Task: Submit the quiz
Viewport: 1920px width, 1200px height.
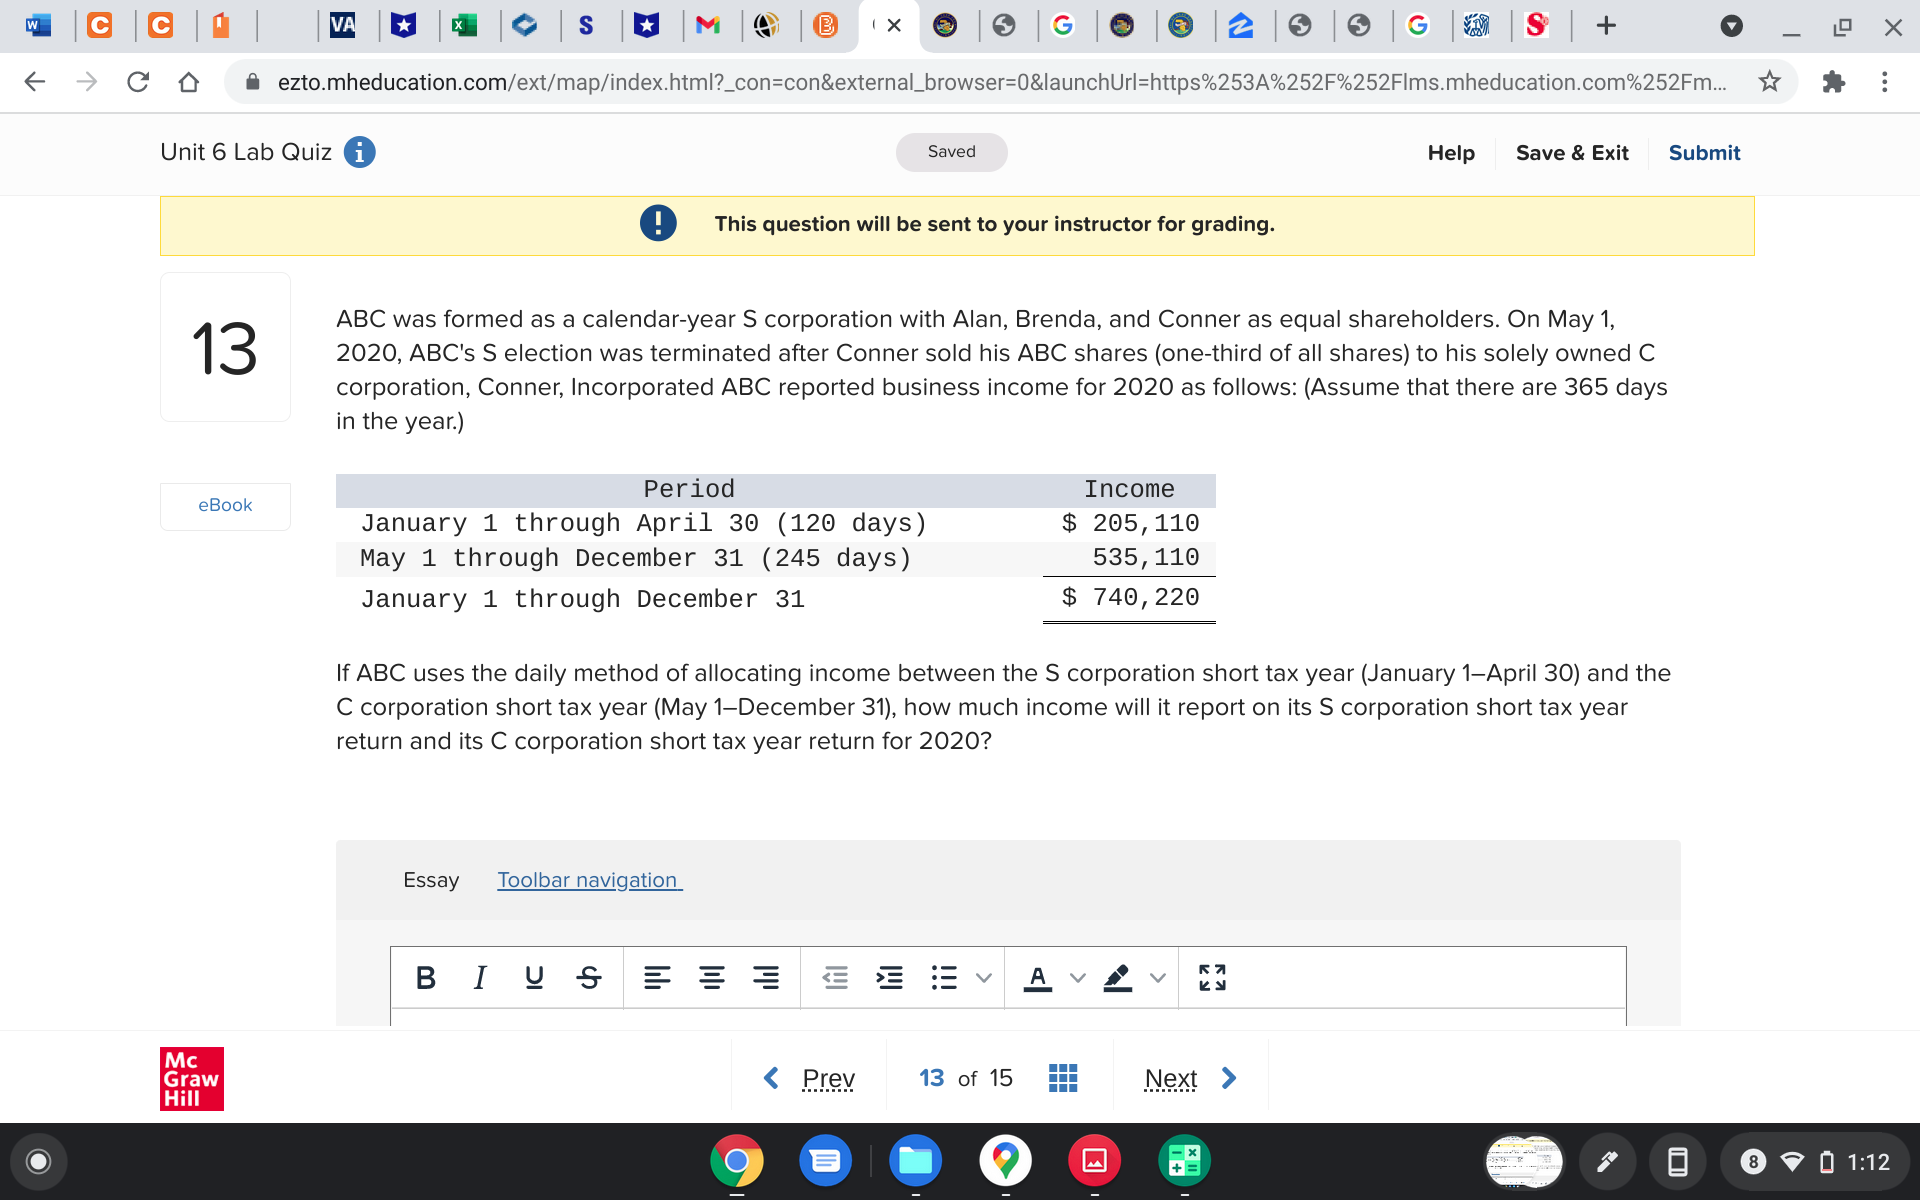Action: [x=1703, y=153]
